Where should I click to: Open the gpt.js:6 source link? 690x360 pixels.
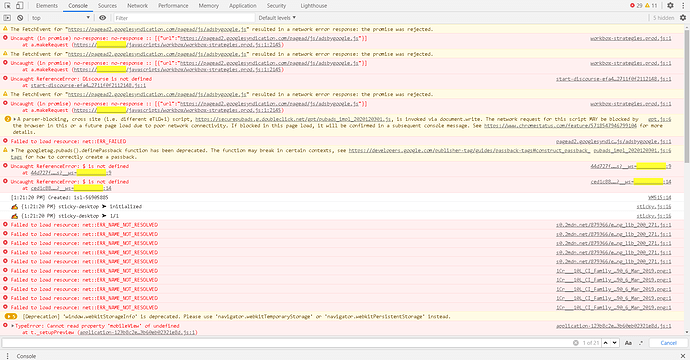659,119
